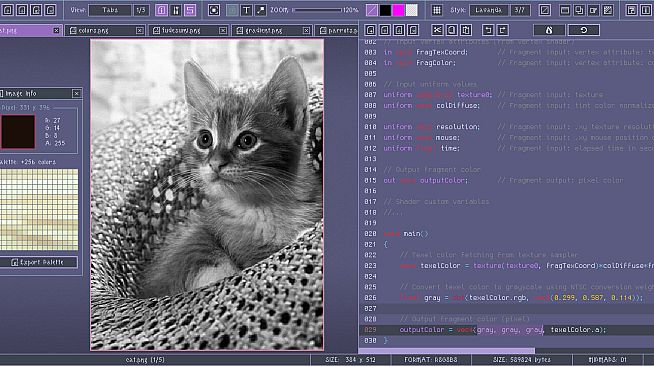654x366 pixels.
Task: Toggle the grid overlay icon
Action: tap(437, 10)
